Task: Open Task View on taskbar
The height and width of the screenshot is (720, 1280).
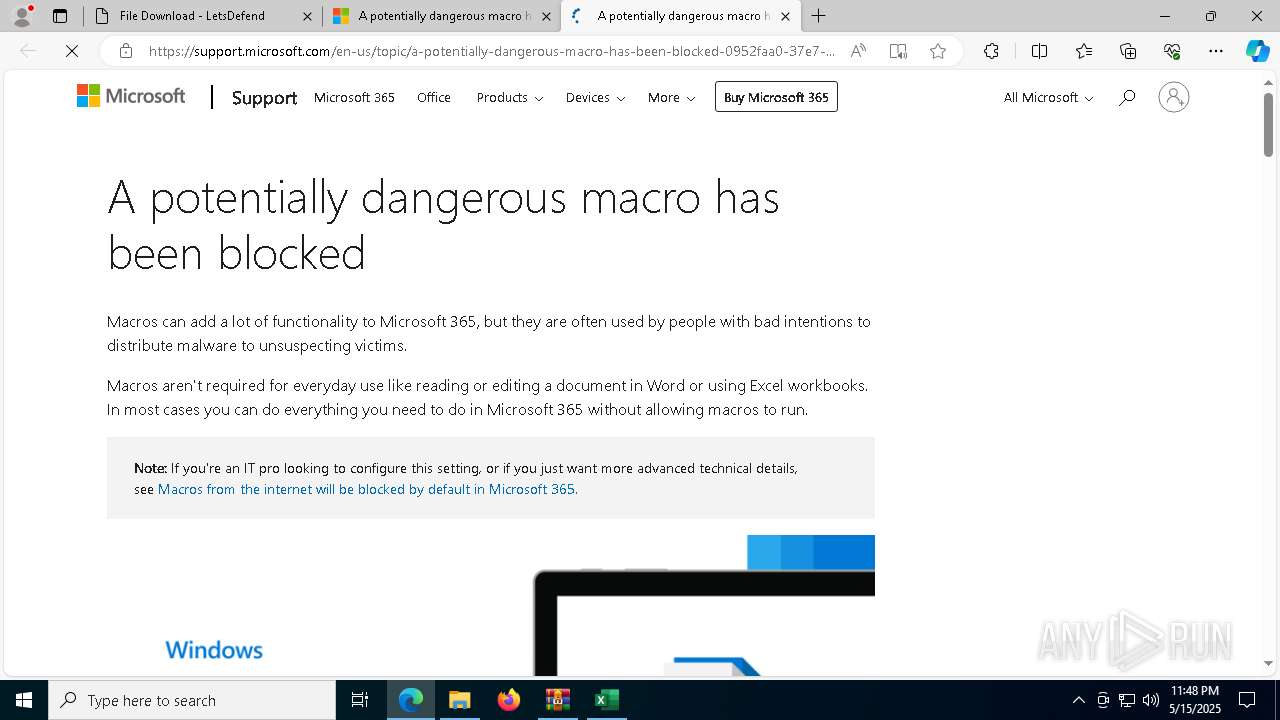Action: coord(360,700)
